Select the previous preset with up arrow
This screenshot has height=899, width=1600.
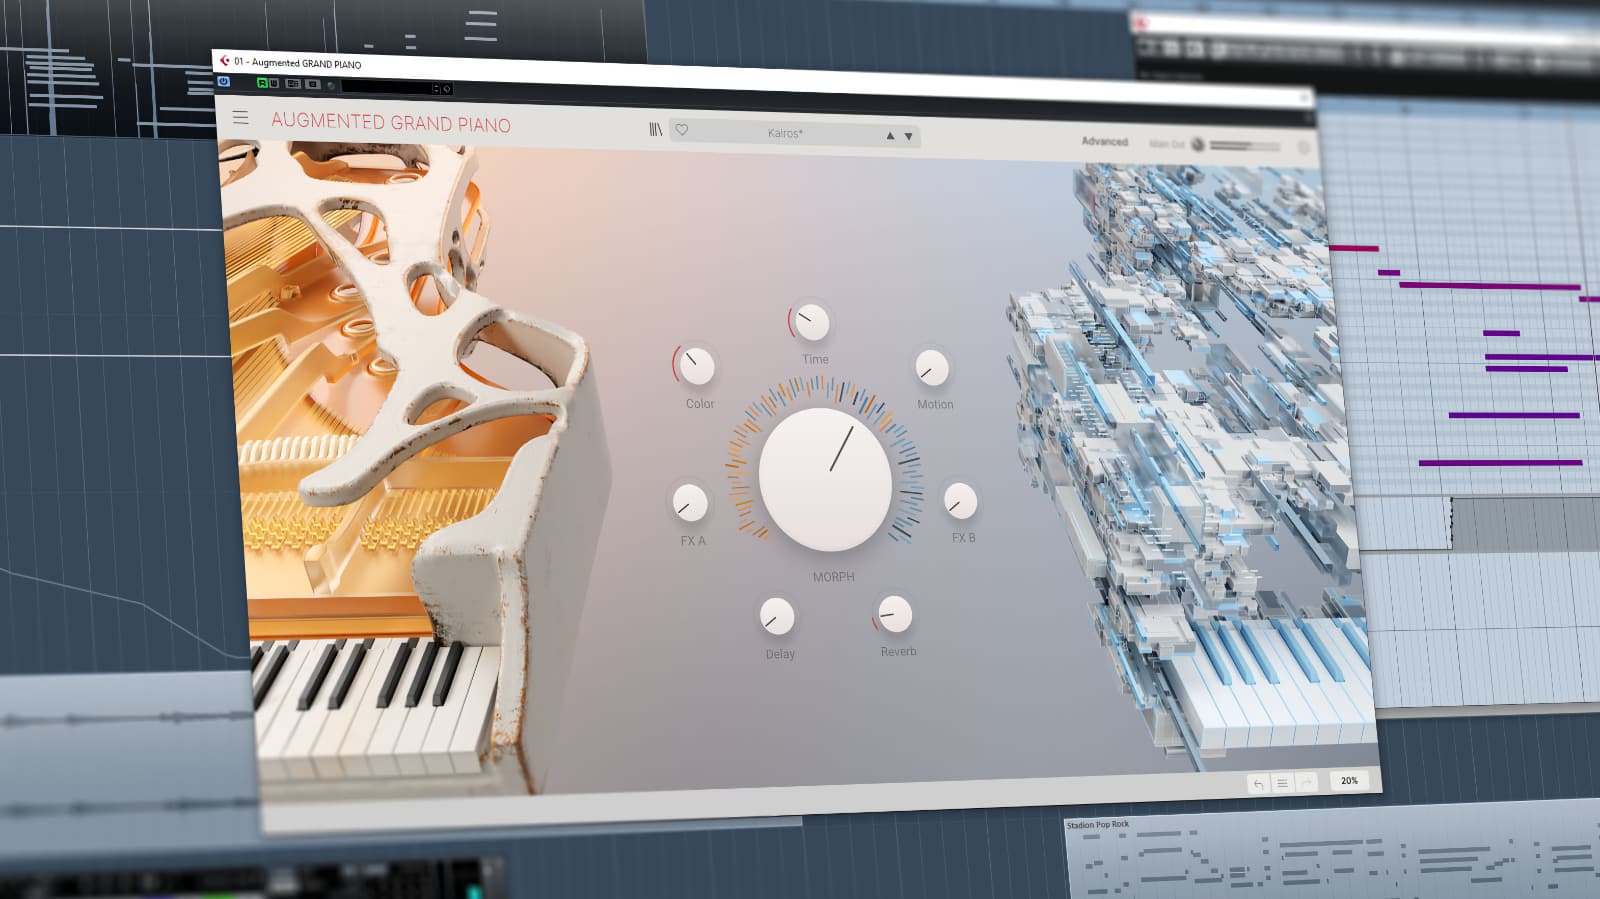click(890, 136)
